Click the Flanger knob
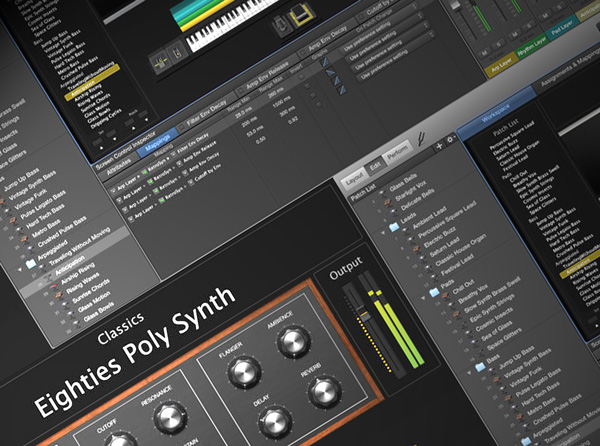This screenshot has height=446, width=600. 243,372
